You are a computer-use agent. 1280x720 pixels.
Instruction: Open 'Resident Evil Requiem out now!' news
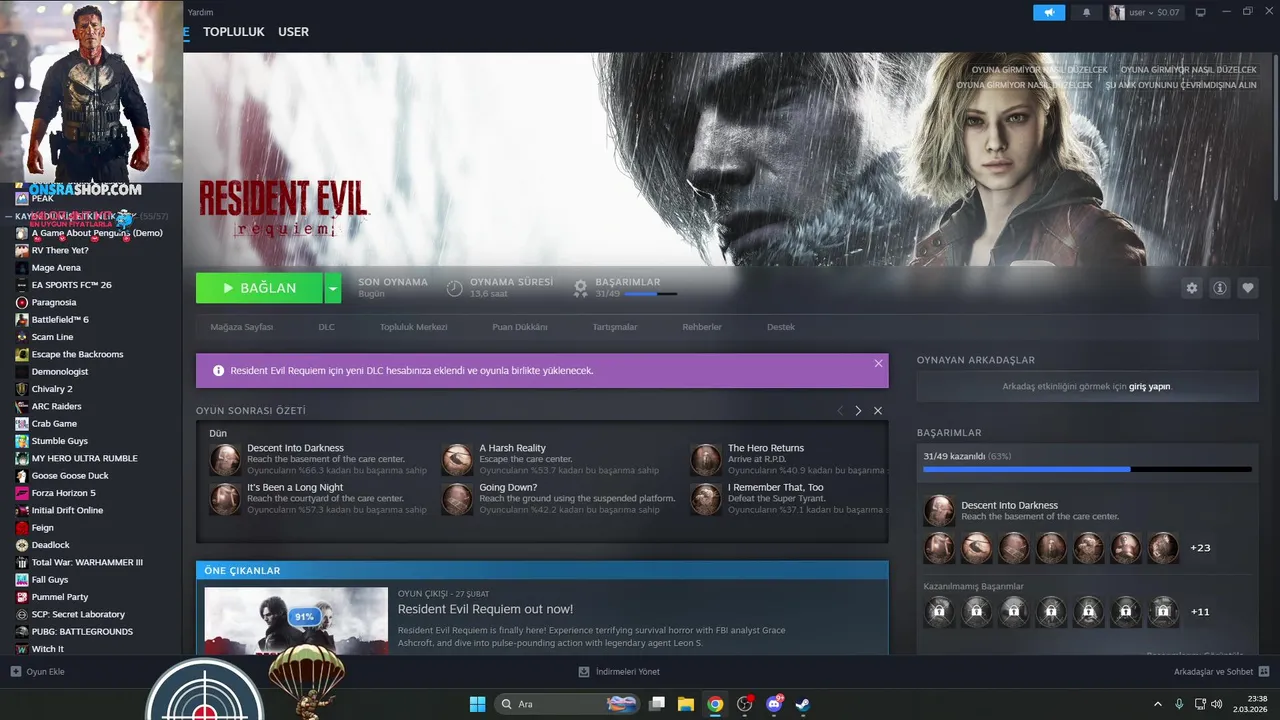[485, 609]
